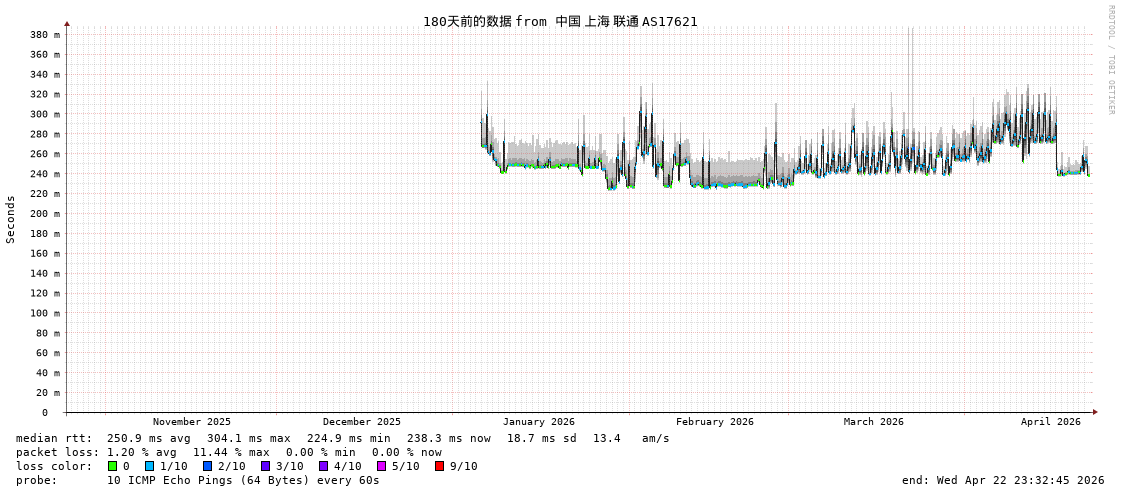Select the light blue 1/10 loss swatch
Screen dimensions: 1121x494
click(x=149, y=466)
